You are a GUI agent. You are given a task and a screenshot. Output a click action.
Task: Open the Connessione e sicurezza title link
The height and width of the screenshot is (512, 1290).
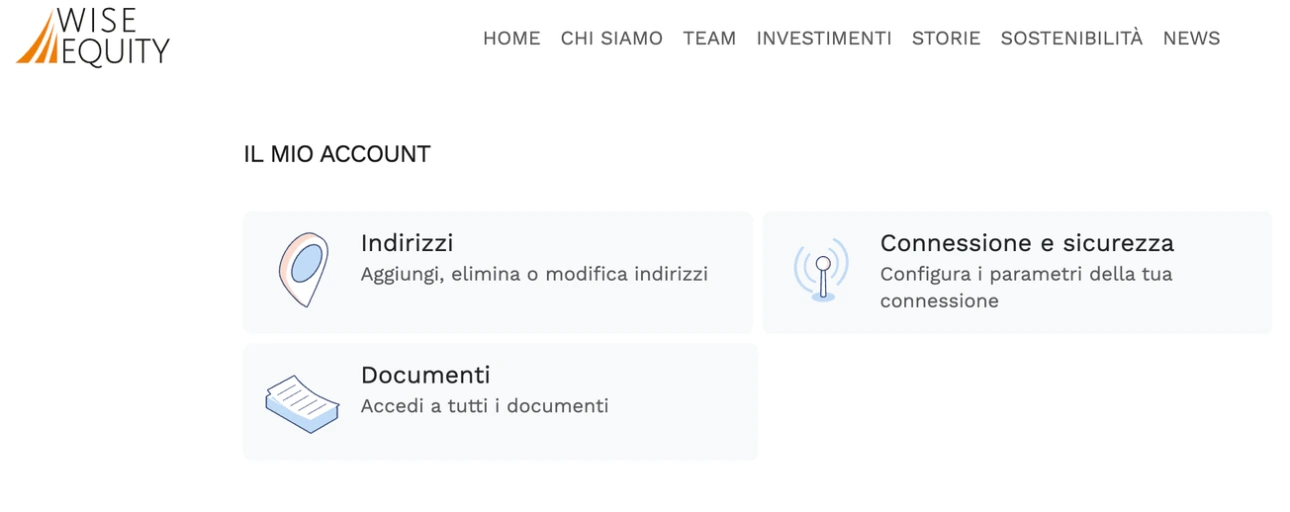pyautogui.click(x=1026, y=243)
